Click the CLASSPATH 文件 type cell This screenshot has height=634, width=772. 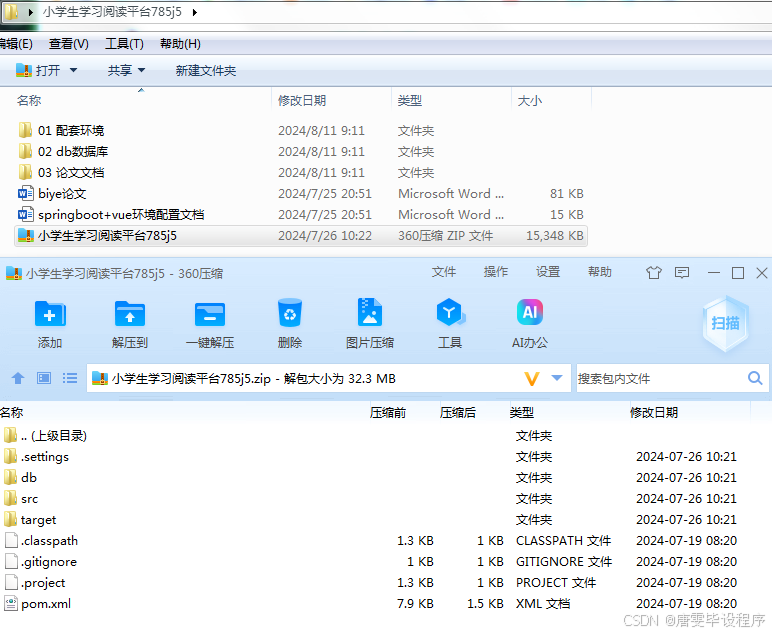(x=563, y=540)
